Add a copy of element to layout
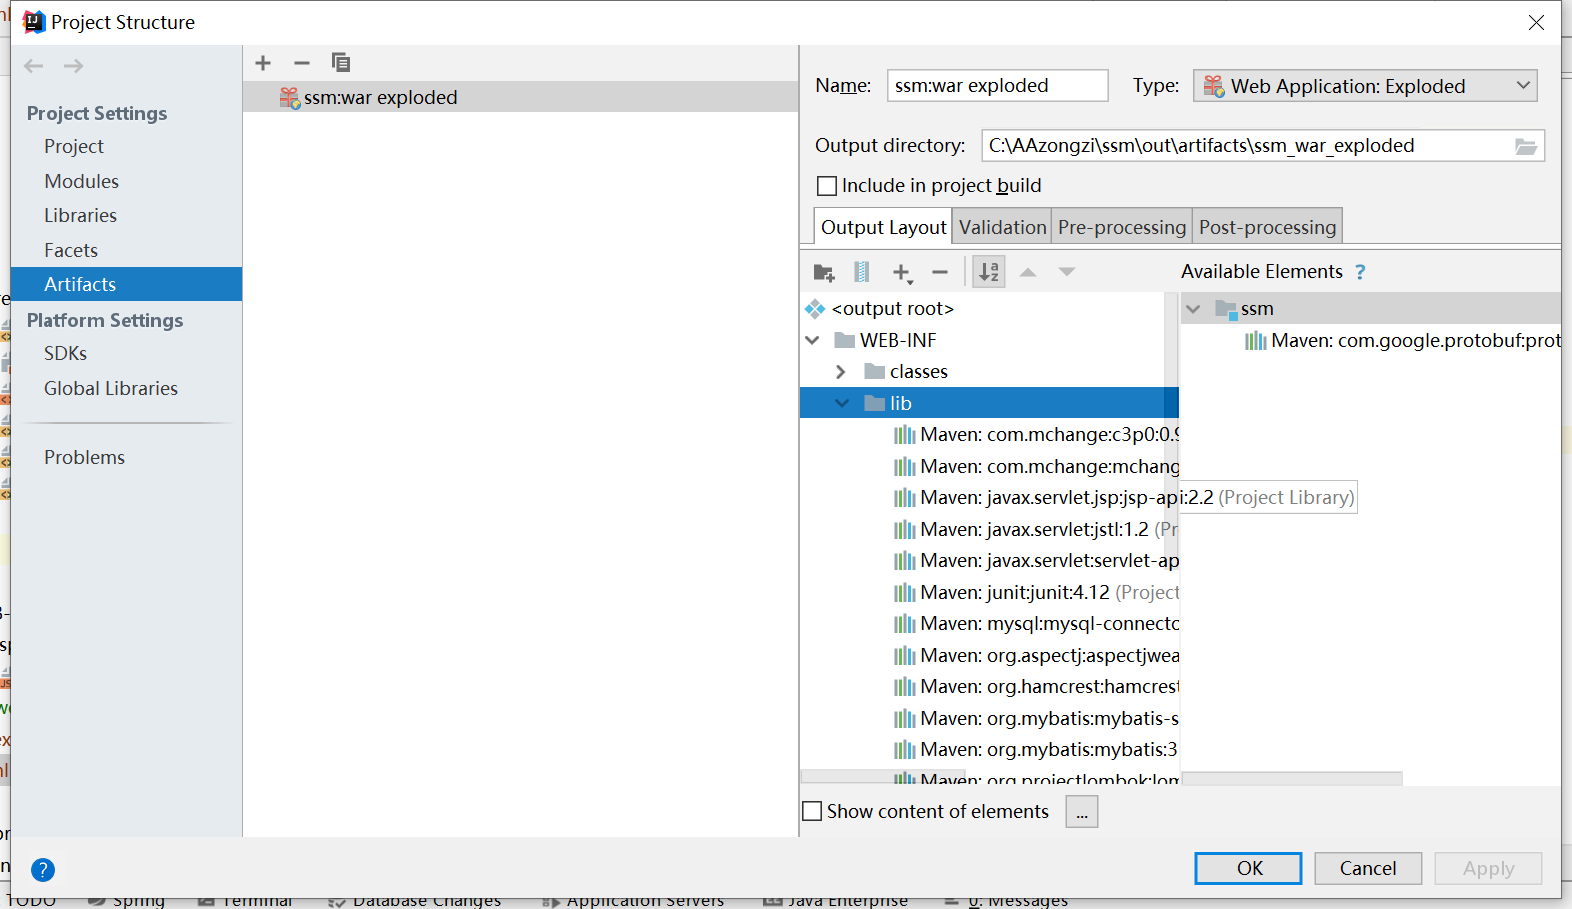This screenshot has height=909, width=1572. tap(902, 272)
